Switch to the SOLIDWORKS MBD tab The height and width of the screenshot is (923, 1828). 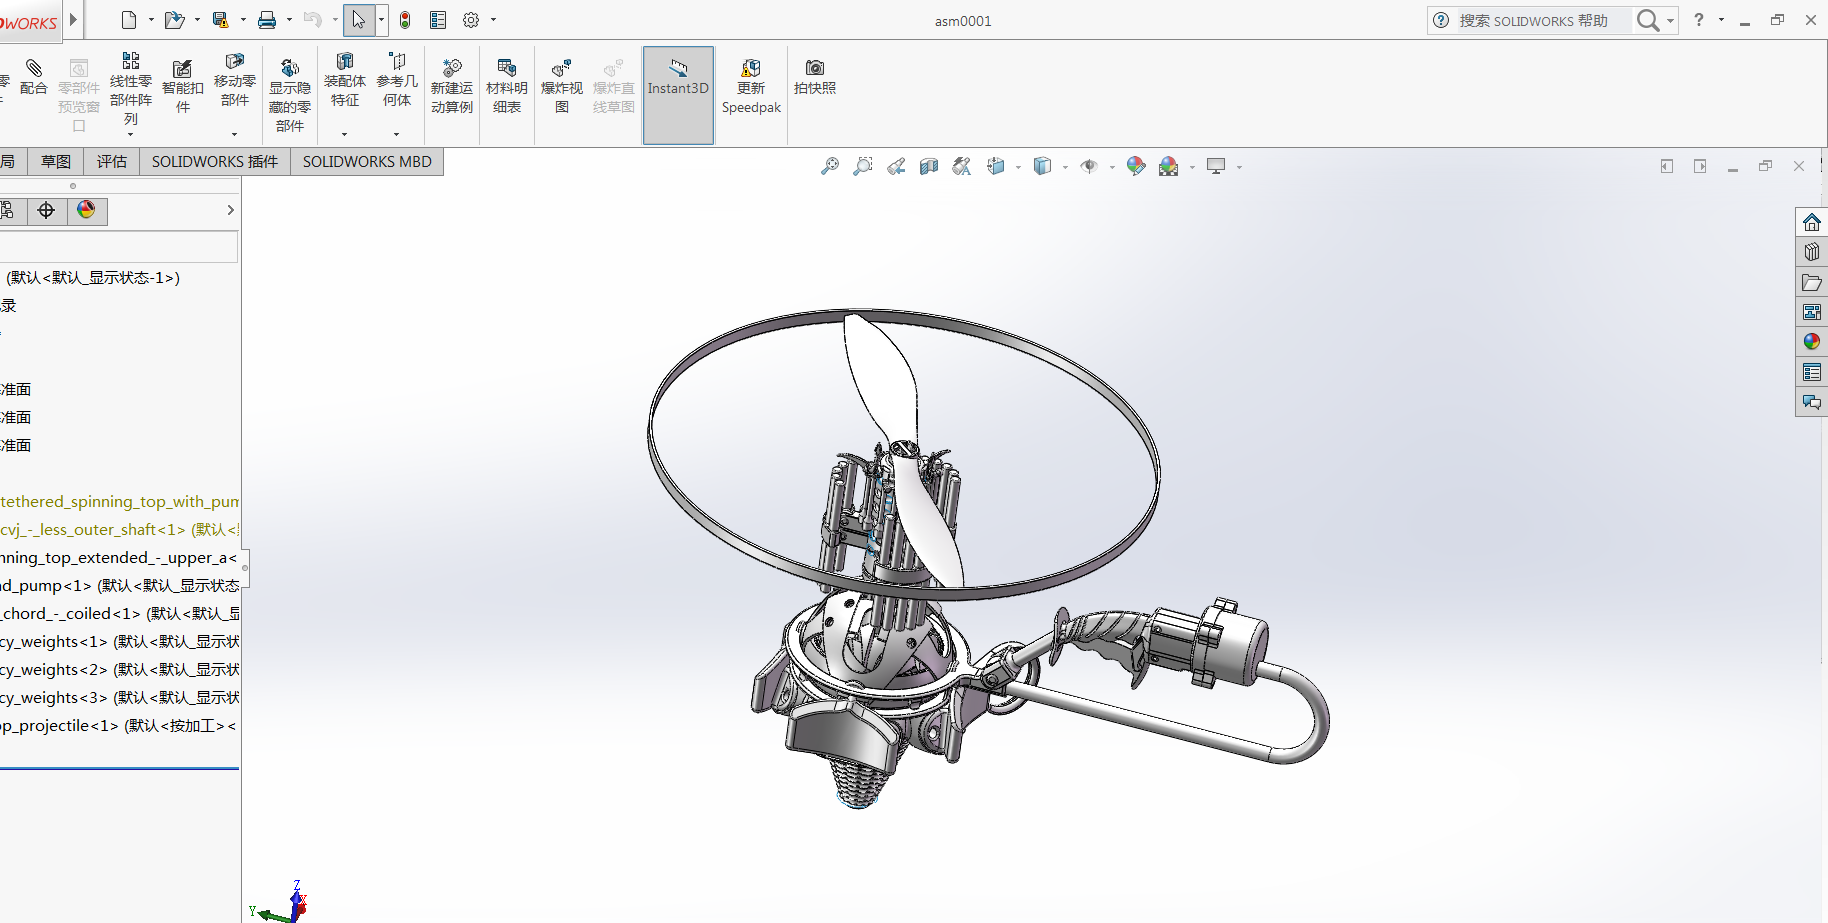[367, 161]
